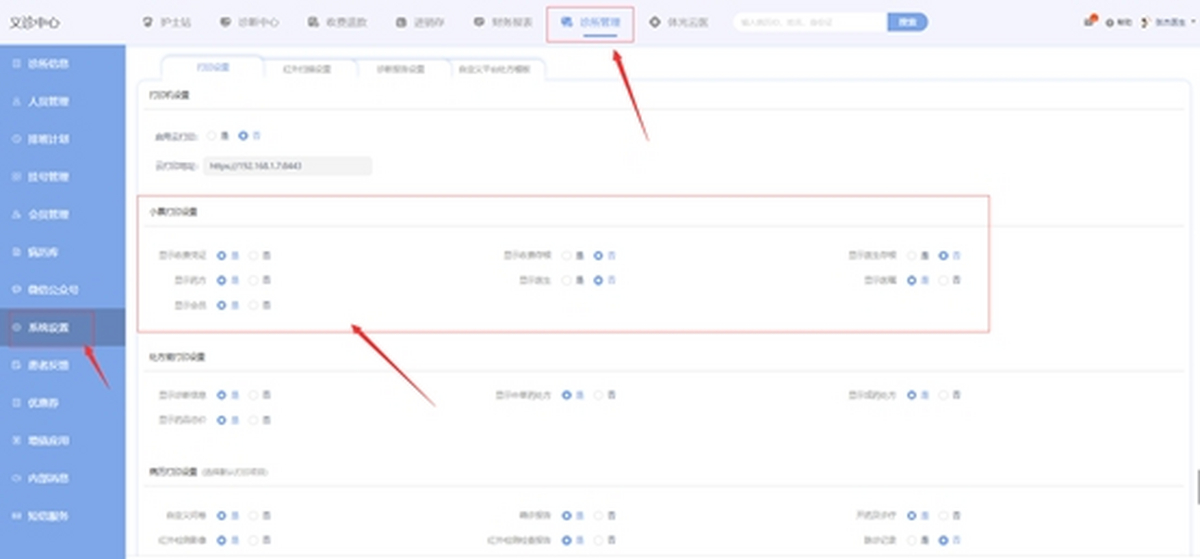
Task: Click the page vertical scrollbar thumb
Action: (1197, 488)
